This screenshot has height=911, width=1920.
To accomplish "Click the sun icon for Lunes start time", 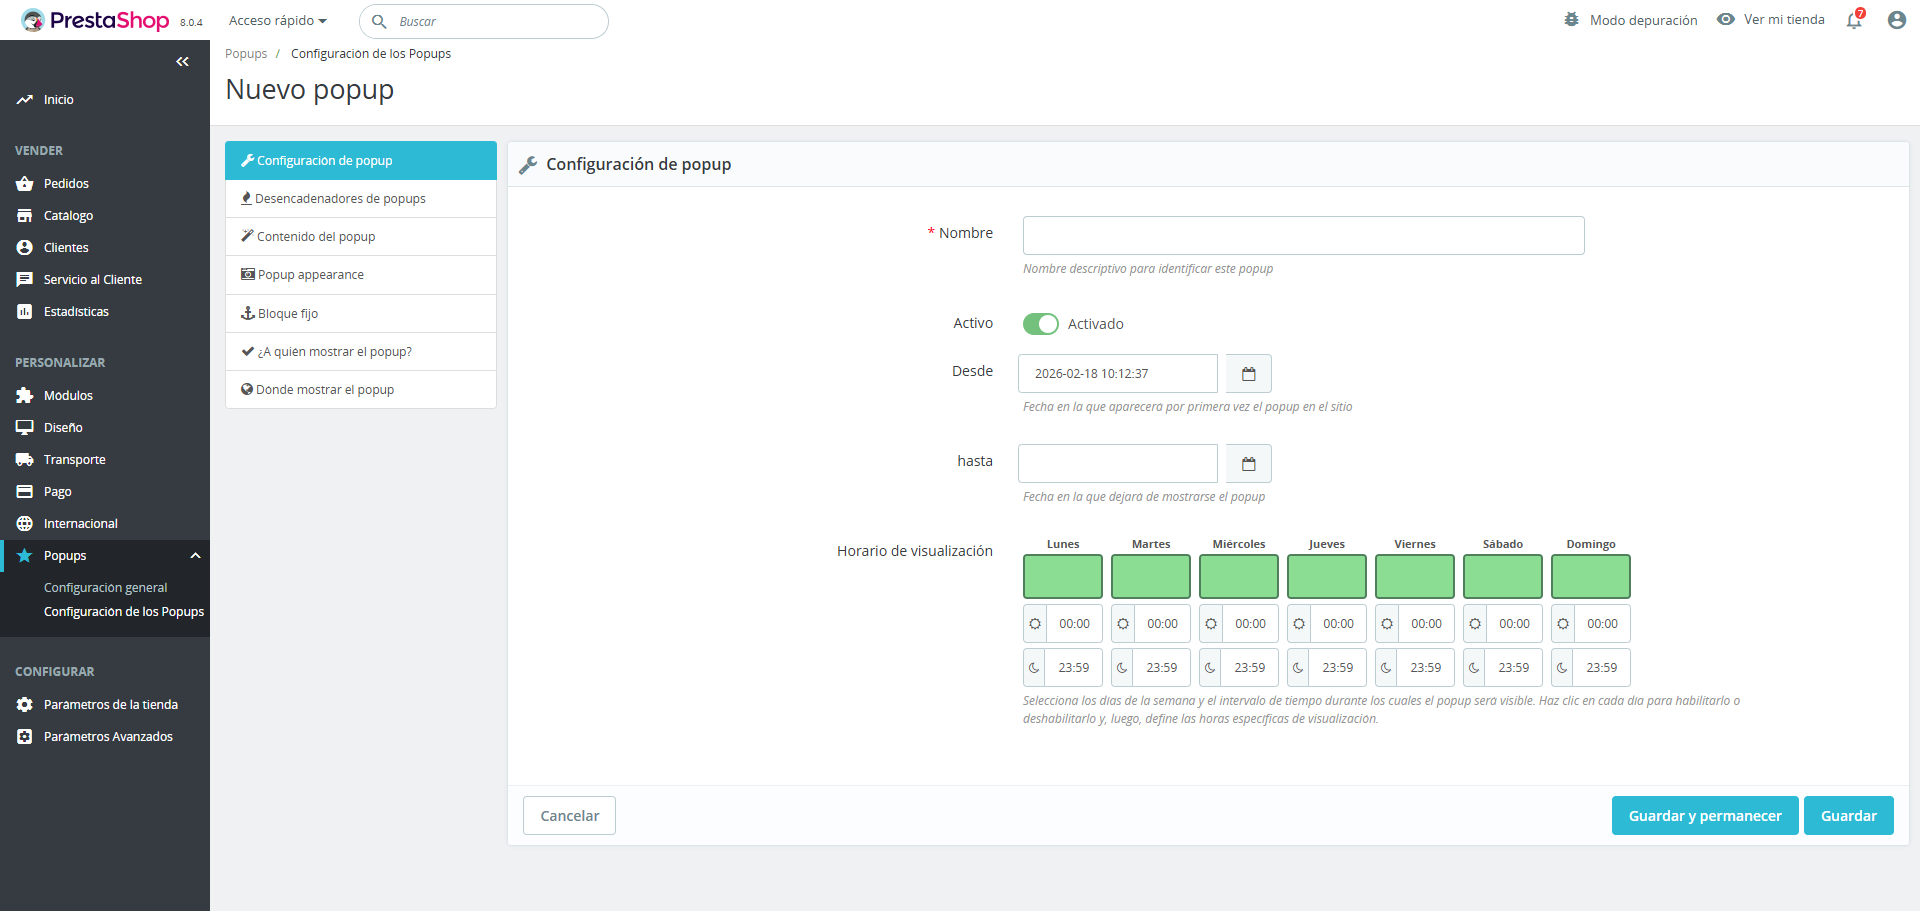I will pyautogui.click(x=1035, y=624).
